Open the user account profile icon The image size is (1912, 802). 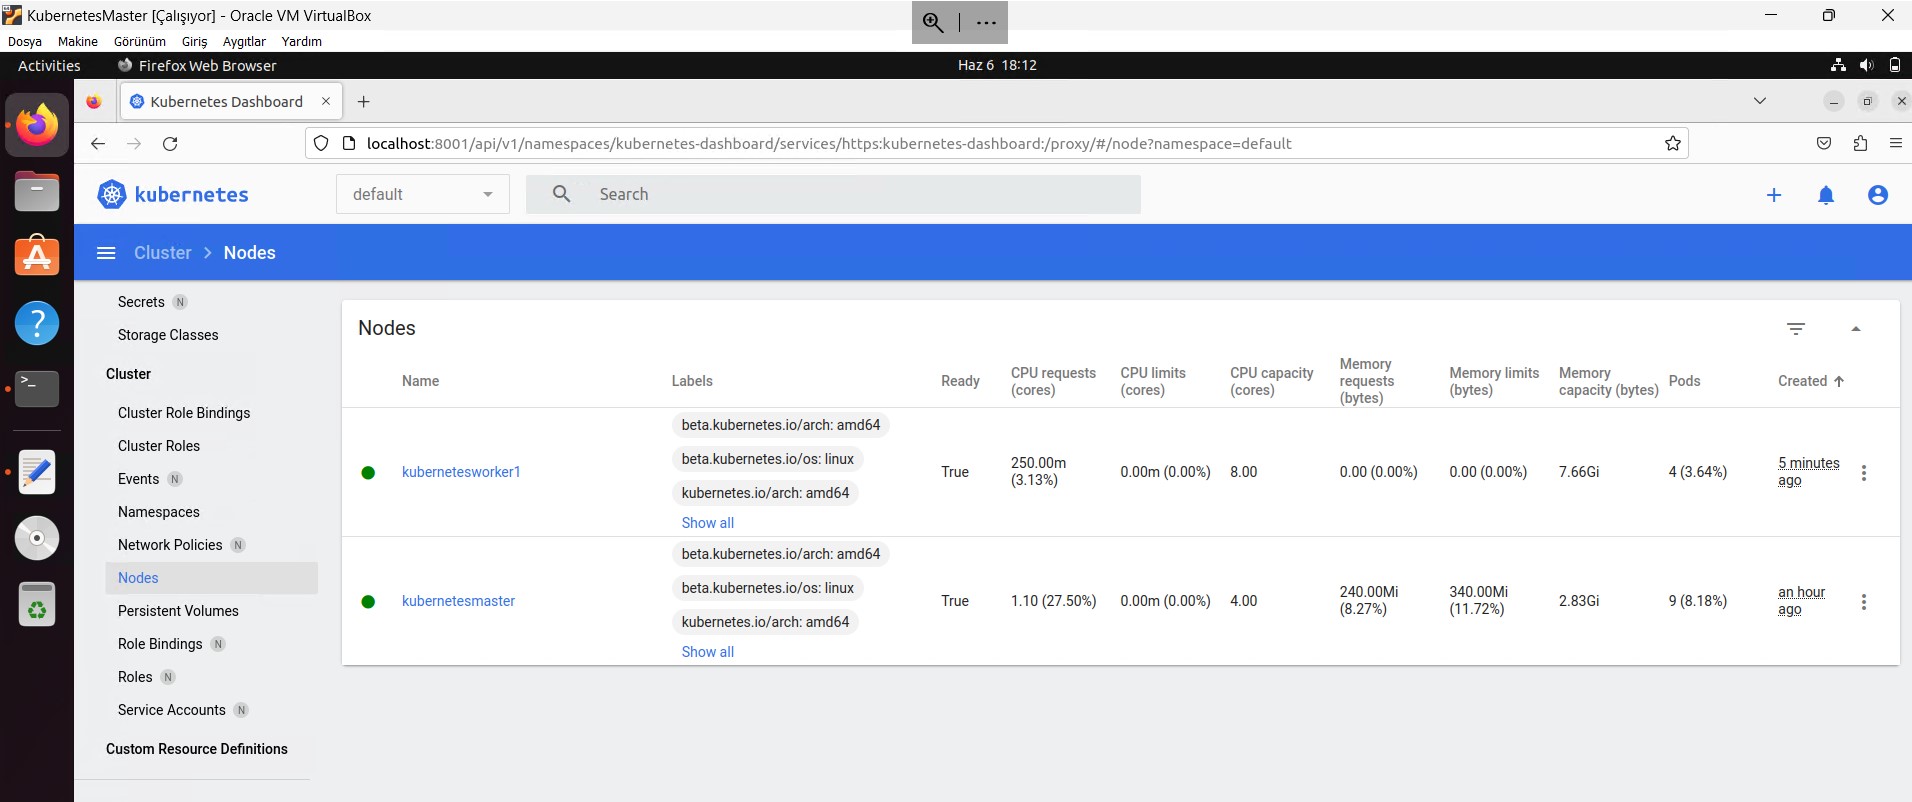[x=1878, y=195]
